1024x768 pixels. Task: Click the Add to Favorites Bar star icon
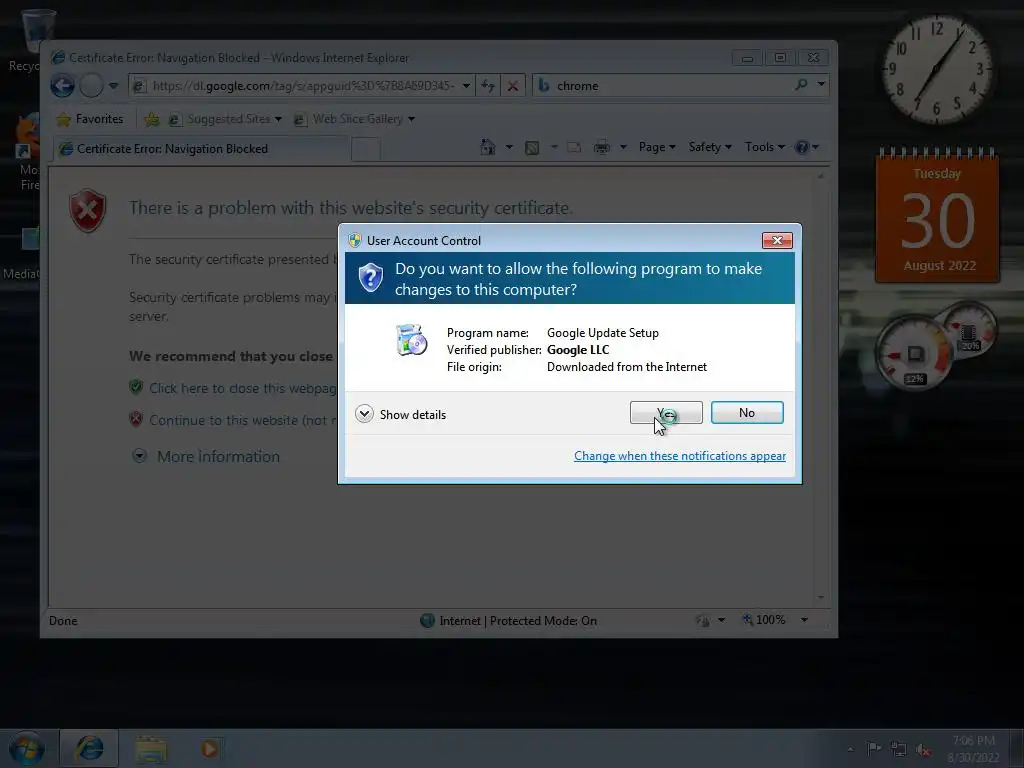152,119
